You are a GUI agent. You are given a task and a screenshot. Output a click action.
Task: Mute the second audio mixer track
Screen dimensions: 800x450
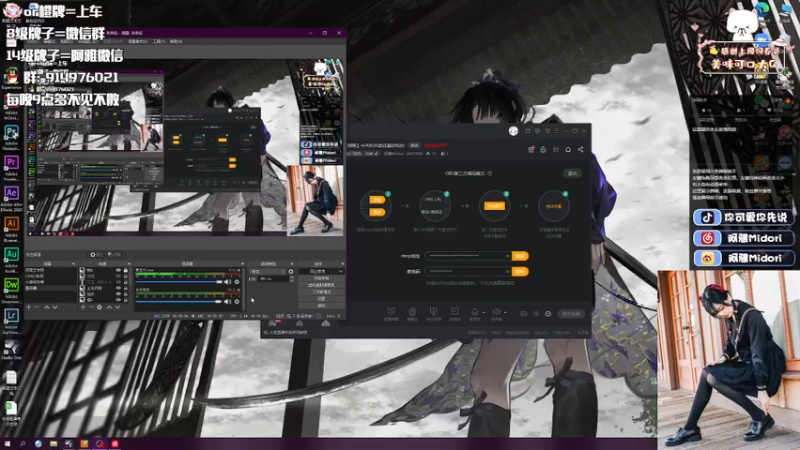click(228, 302)
